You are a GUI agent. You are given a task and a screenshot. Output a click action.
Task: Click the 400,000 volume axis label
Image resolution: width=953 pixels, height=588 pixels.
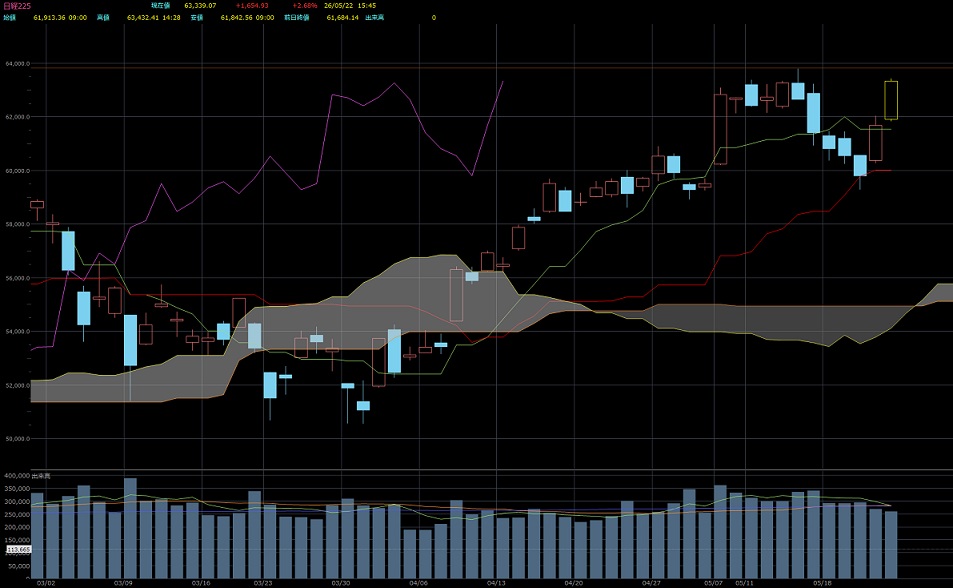17,476
